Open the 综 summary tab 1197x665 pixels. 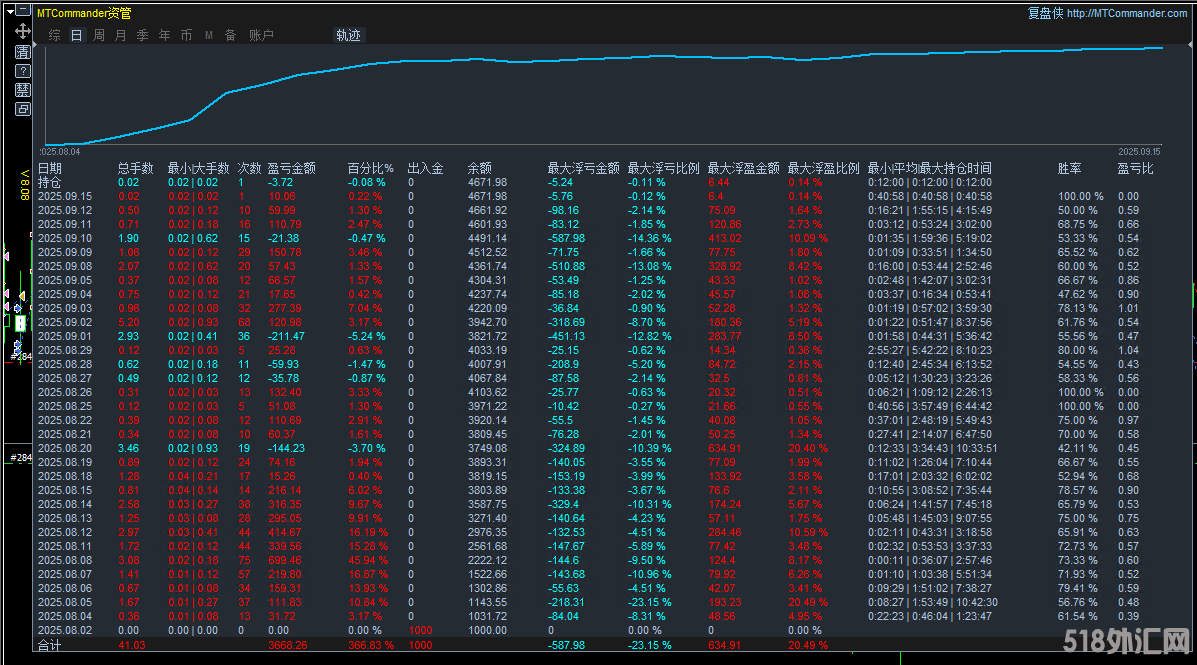(55, 34)
